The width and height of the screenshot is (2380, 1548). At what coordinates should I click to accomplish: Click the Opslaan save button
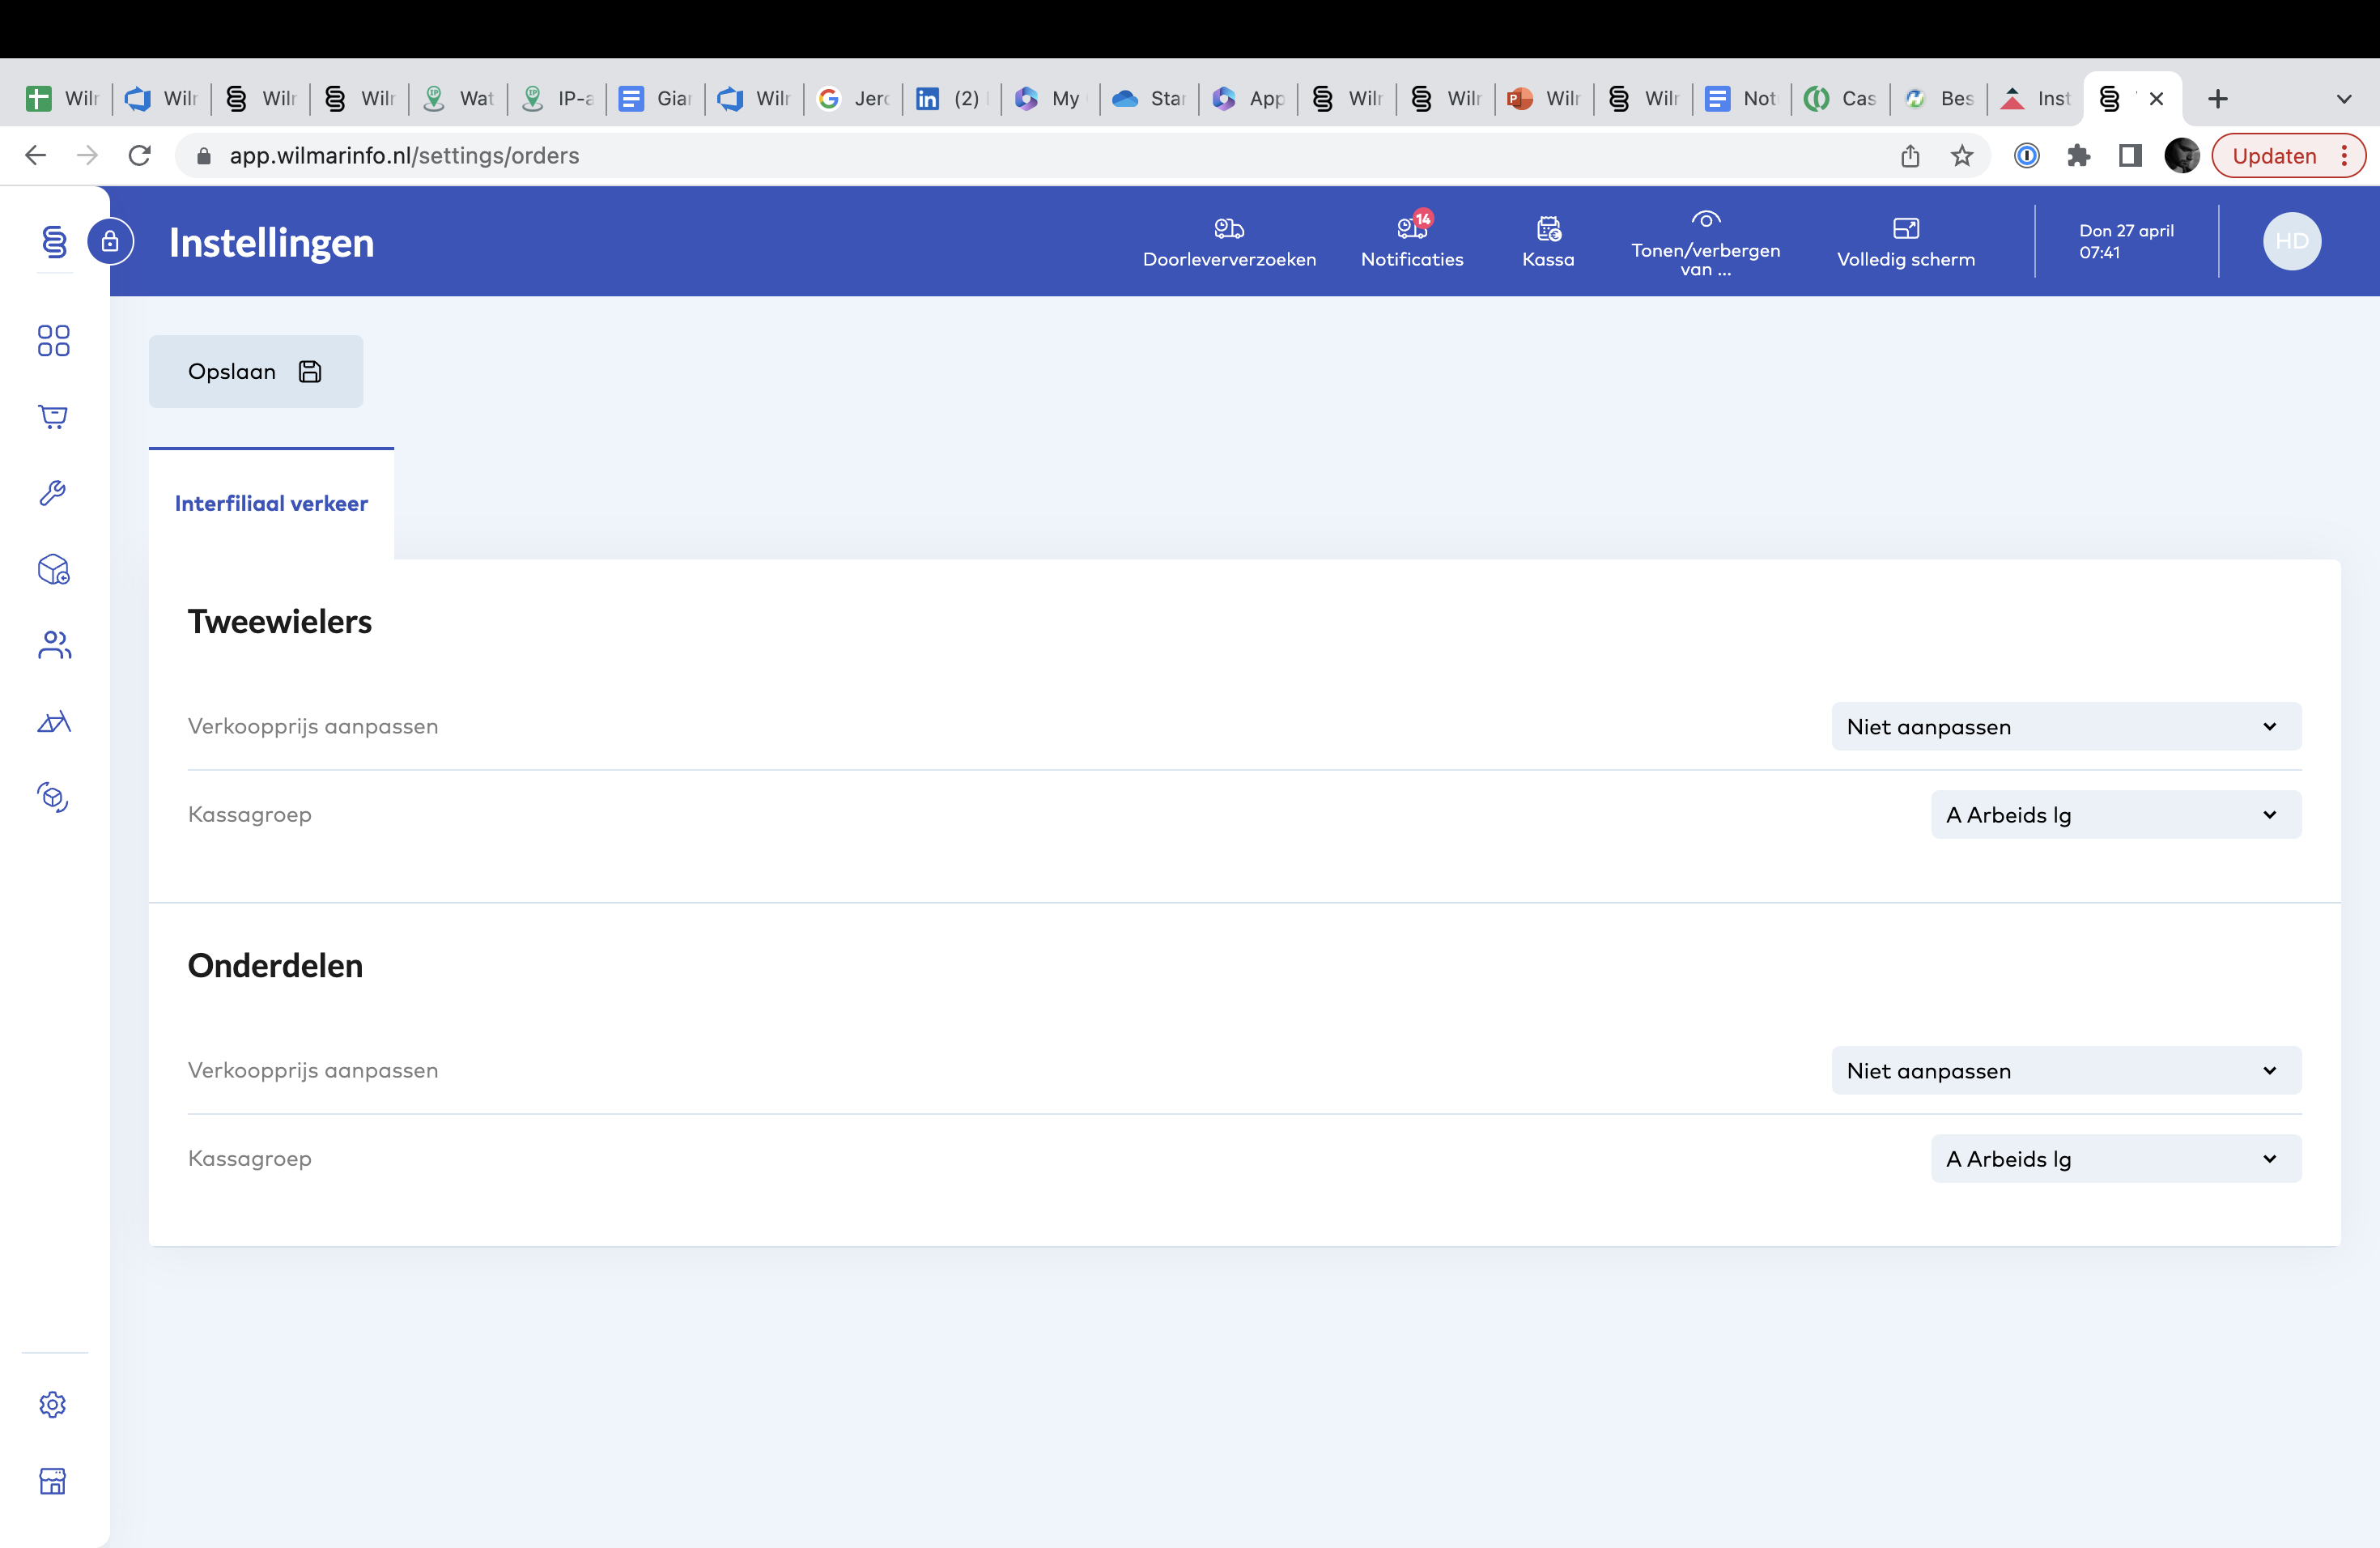255,372
